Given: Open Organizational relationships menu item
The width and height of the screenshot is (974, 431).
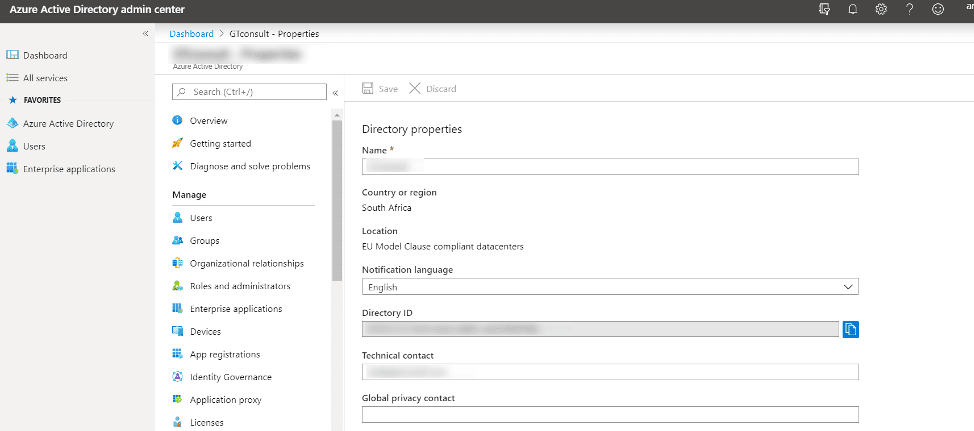Looking at the screenshot, I should click(247, 263).
